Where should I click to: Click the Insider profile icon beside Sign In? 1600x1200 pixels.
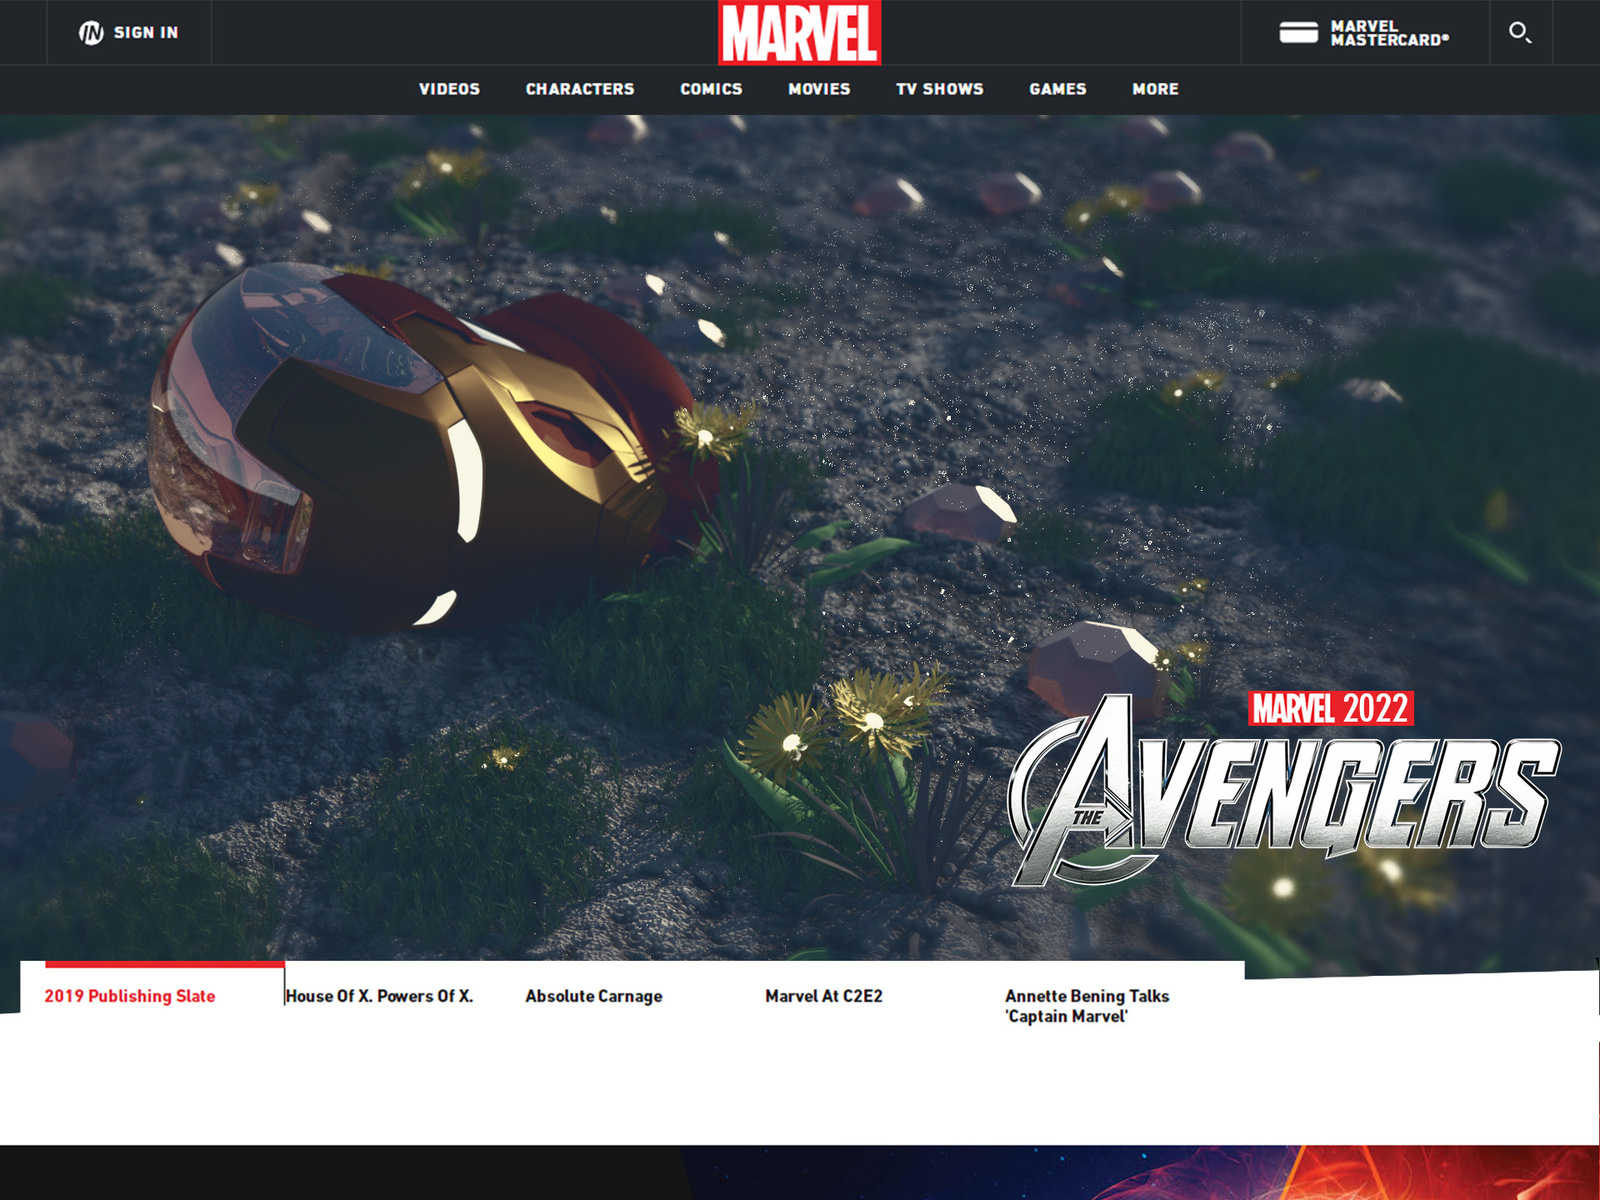(91, 32)
